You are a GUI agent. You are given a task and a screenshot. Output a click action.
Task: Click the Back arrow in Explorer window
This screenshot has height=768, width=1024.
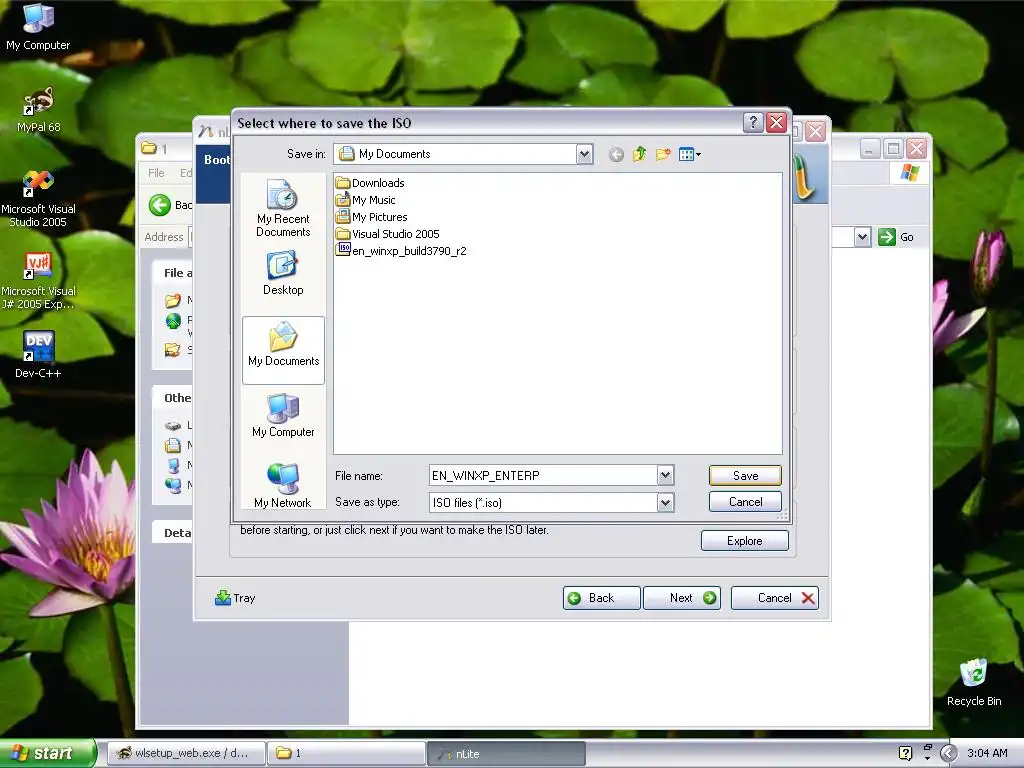160,205
